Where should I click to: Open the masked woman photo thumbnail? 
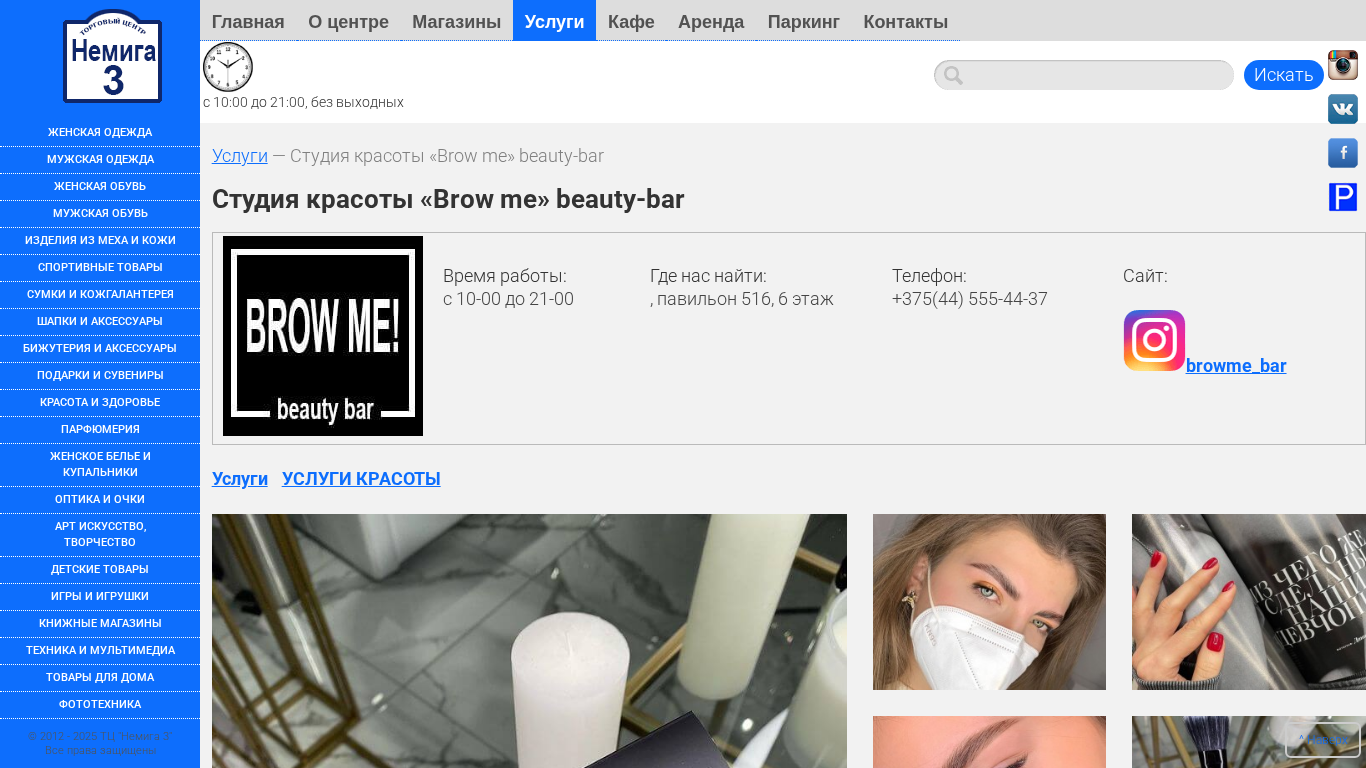[989, 602]
